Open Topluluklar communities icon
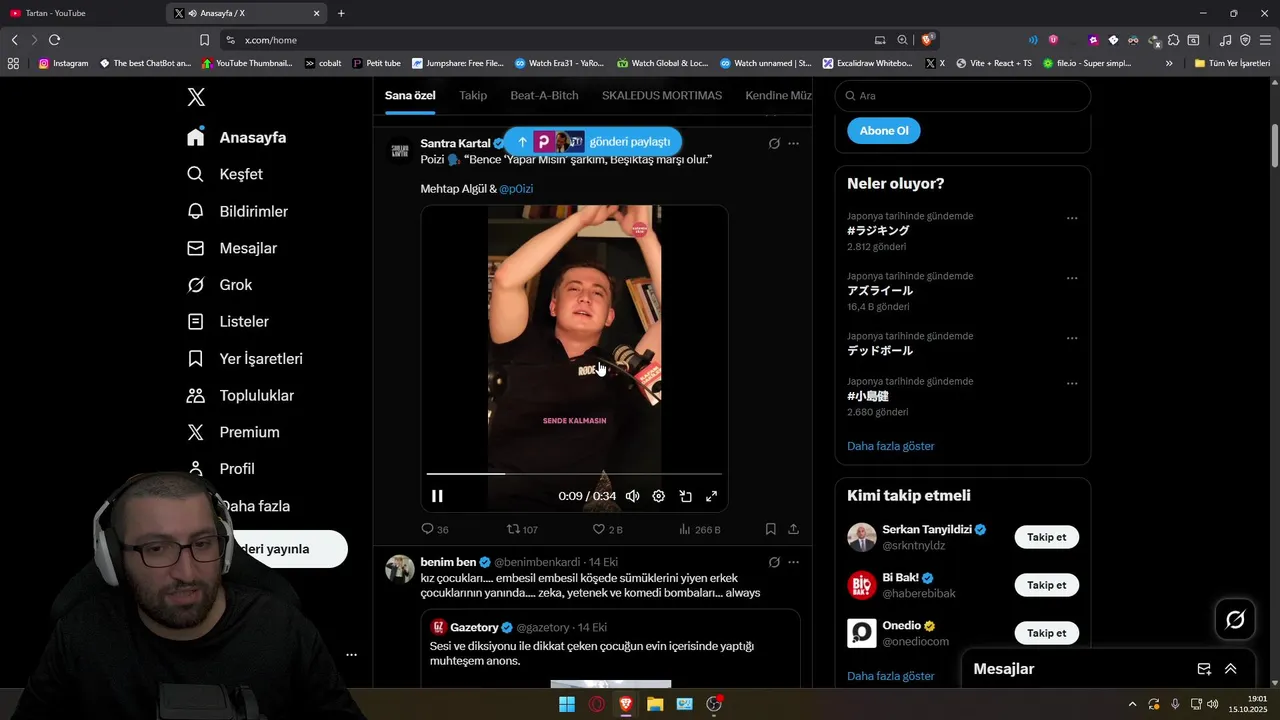 196,395
